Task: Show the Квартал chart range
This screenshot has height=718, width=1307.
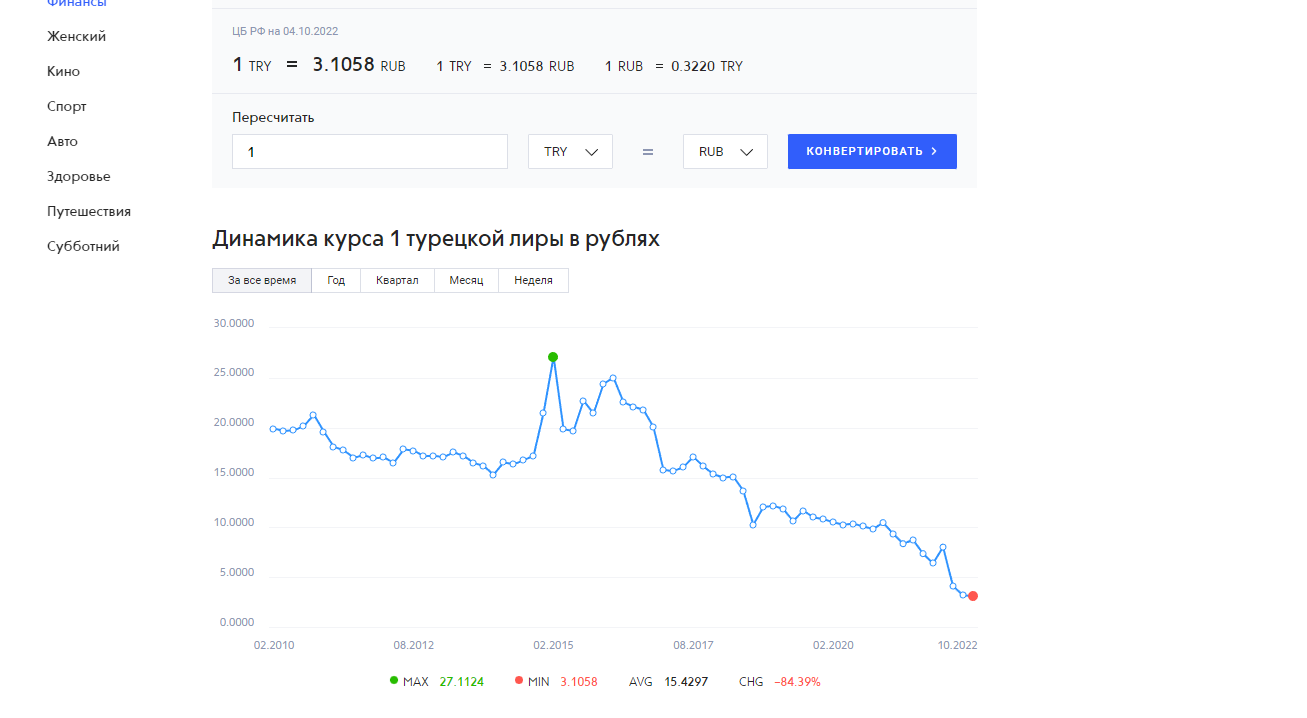Action: (x=397, y=281)
